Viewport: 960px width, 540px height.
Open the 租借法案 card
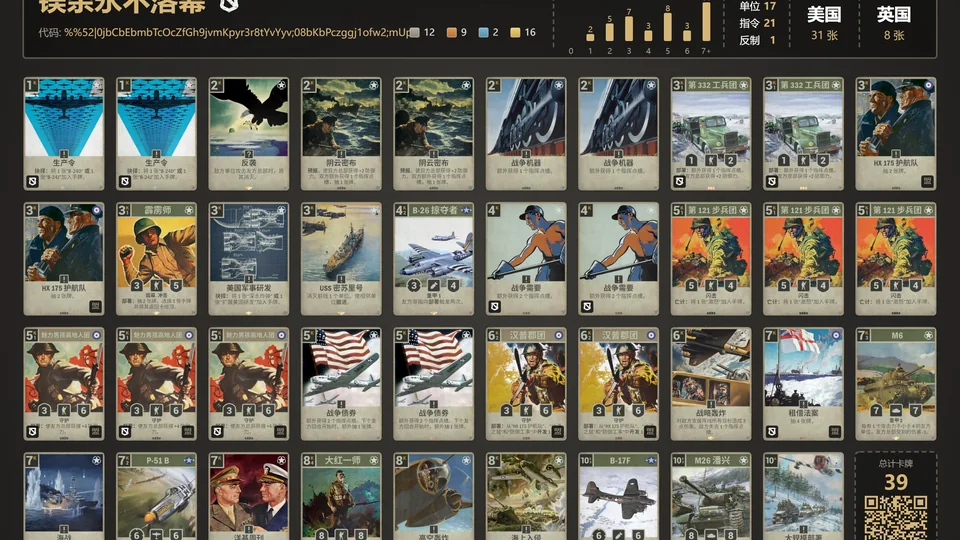pyautogui.click(x=803, y=384)
